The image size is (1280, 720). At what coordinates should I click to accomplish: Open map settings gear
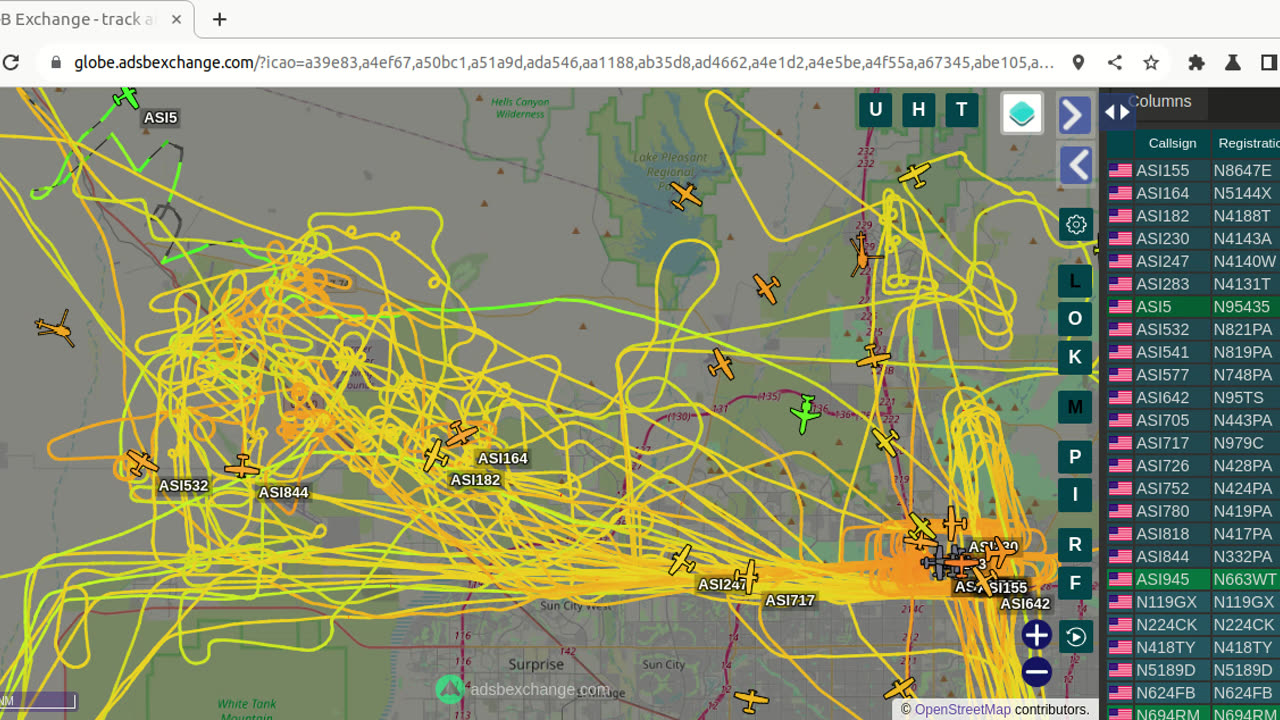tap(1076, 224)
